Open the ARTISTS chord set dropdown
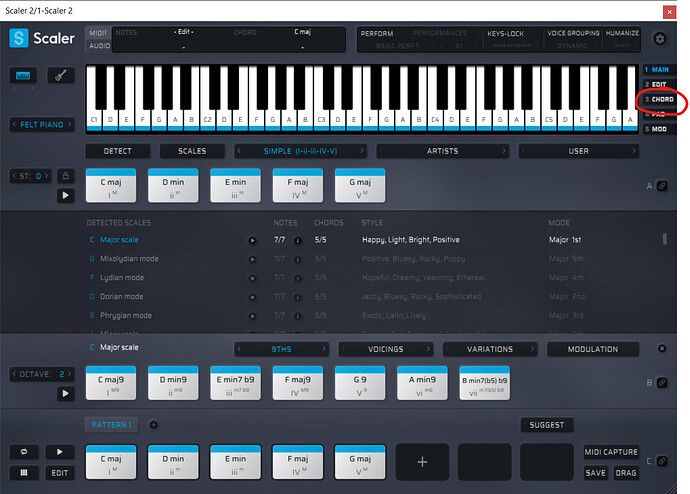Viewport: 690px width, 494px height. point(442,151)
